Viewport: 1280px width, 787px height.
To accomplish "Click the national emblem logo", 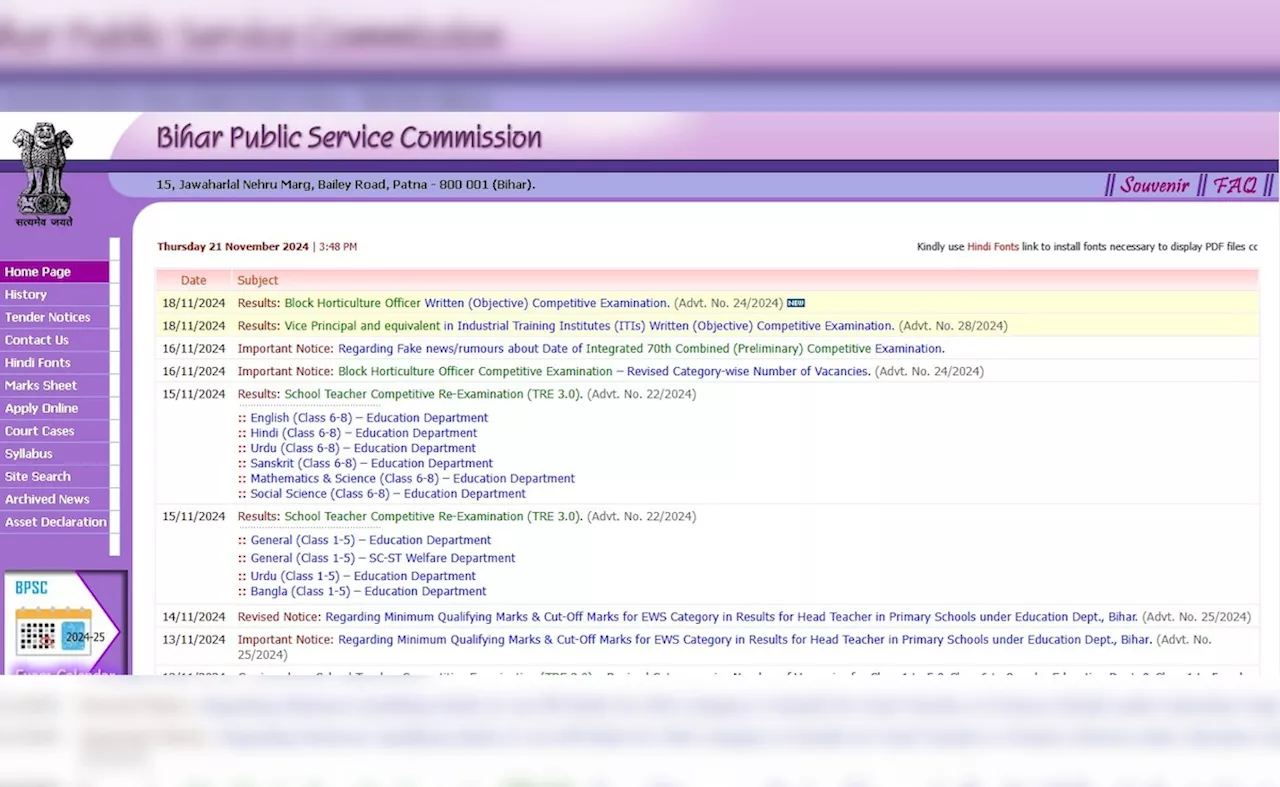I will (43, 174).
